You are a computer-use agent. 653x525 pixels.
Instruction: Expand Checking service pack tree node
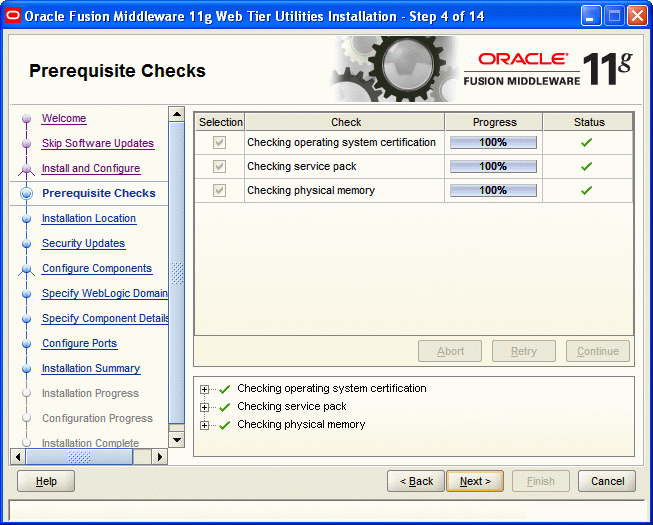[x=204, y=407]
